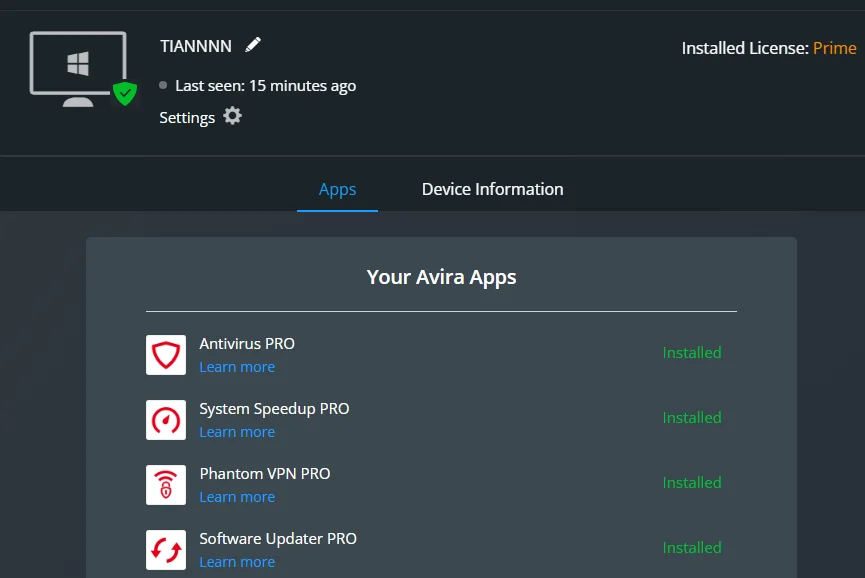Click the Software Updater PRO title
This screenshot has width=865, height=578.
(278, 539)
